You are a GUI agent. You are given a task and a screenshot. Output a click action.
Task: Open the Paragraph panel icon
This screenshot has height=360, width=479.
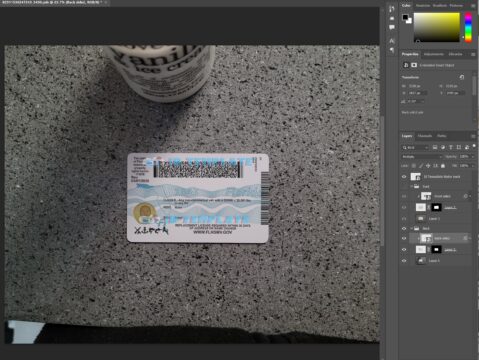tap(392, 50)
